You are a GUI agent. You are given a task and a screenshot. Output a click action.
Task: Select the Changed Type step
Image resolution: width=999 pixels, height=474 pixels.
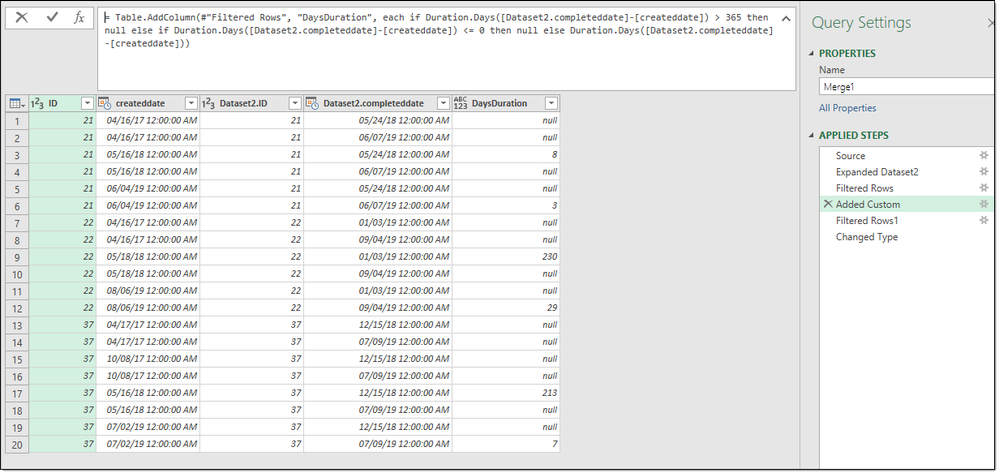click(x=866, y=237)
